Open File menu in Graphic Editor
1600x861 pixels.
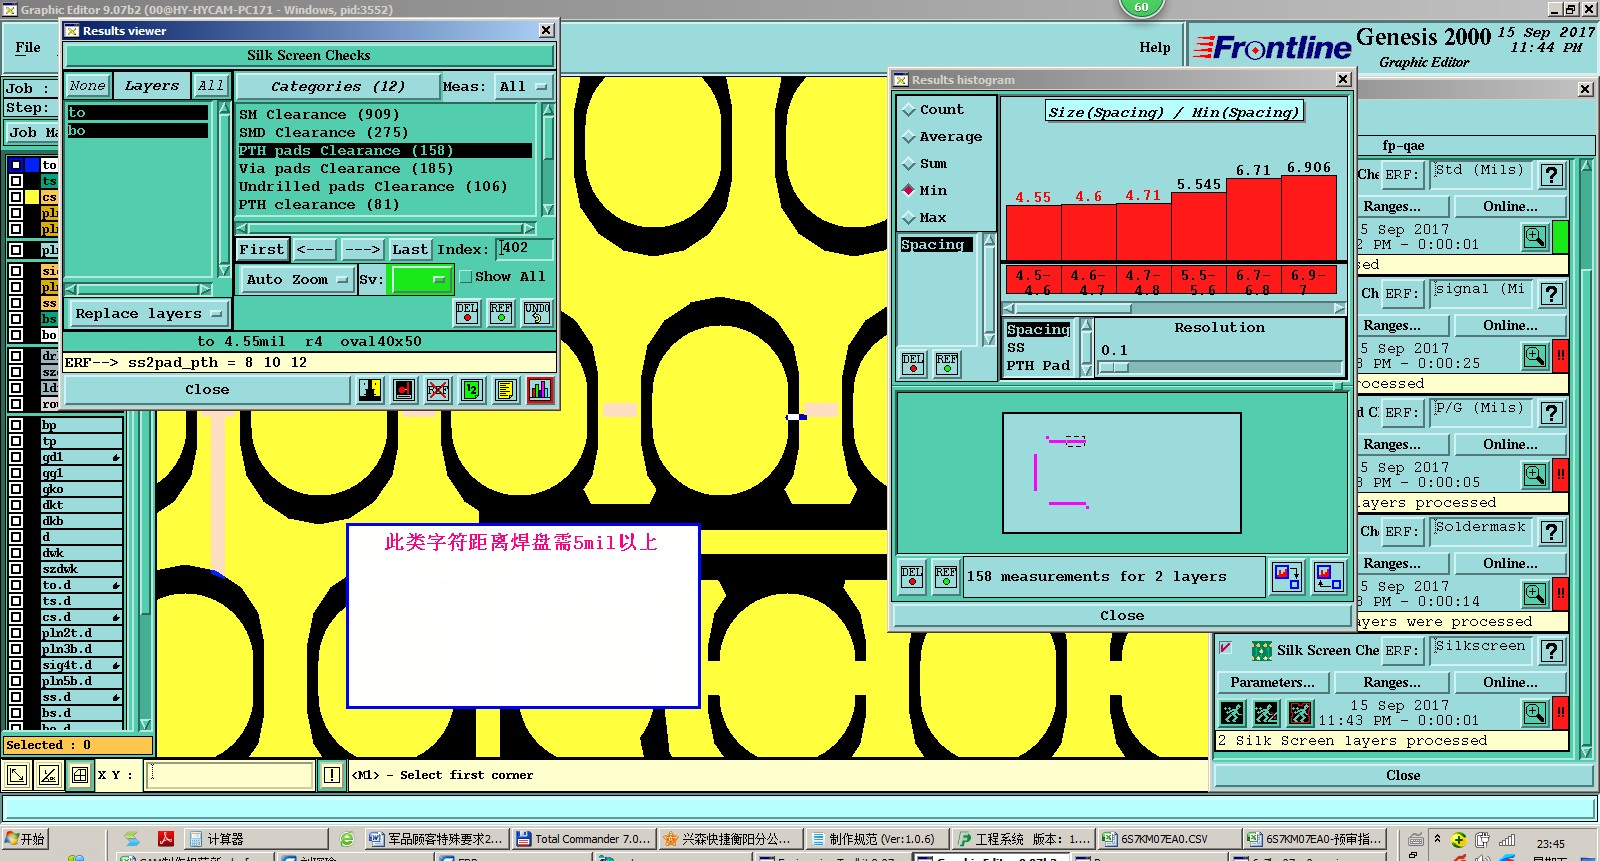click(x=28, y=47)
